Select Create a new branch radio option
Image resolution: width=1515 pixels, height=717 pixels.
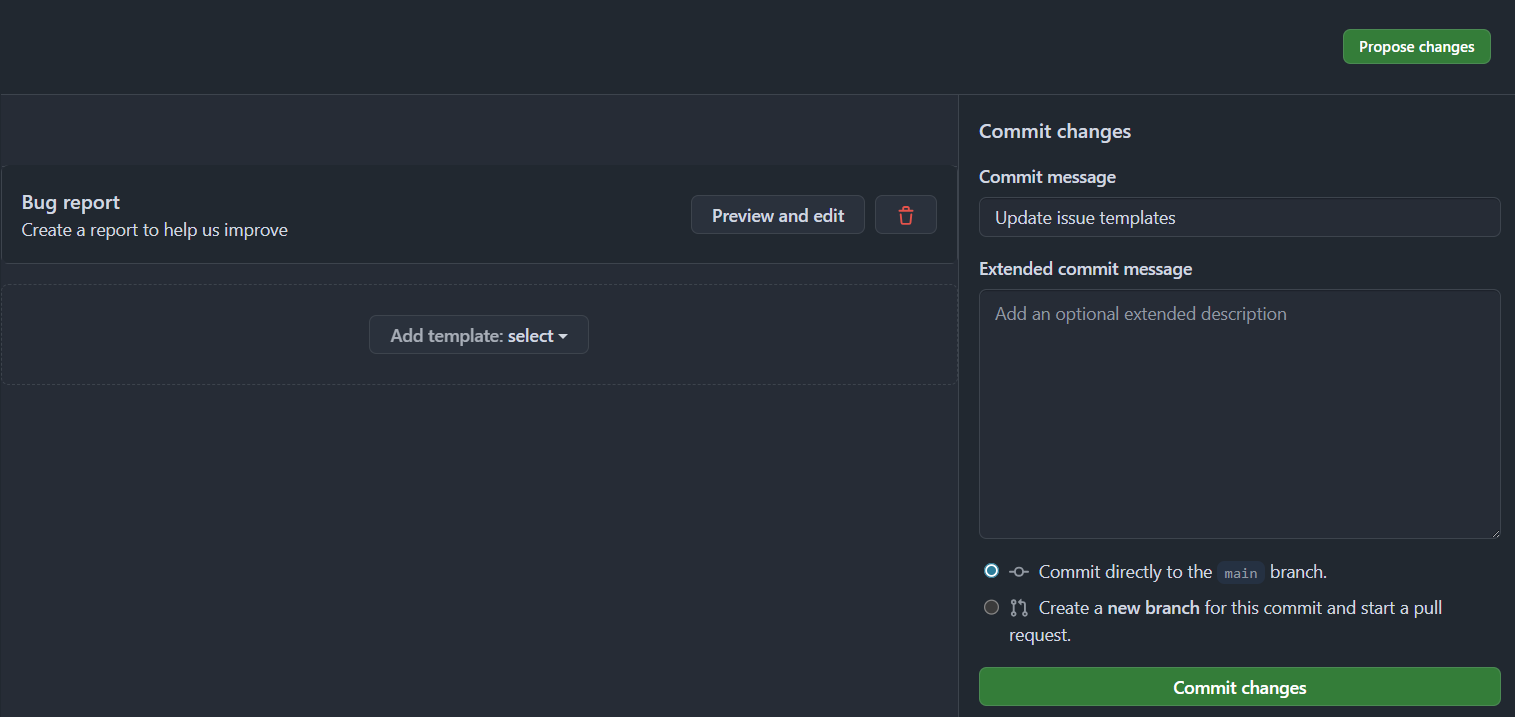pos(991,607)
